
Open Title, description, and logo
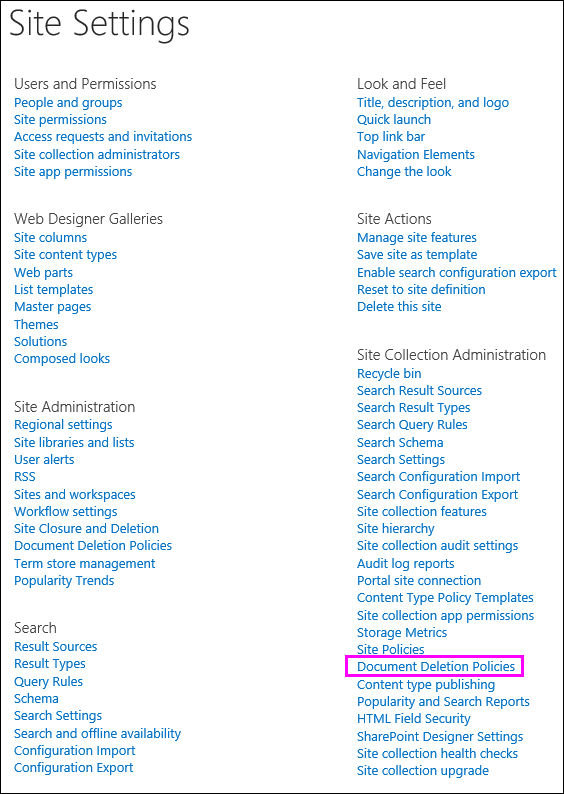pyautogui.click(x=432, y=103)
